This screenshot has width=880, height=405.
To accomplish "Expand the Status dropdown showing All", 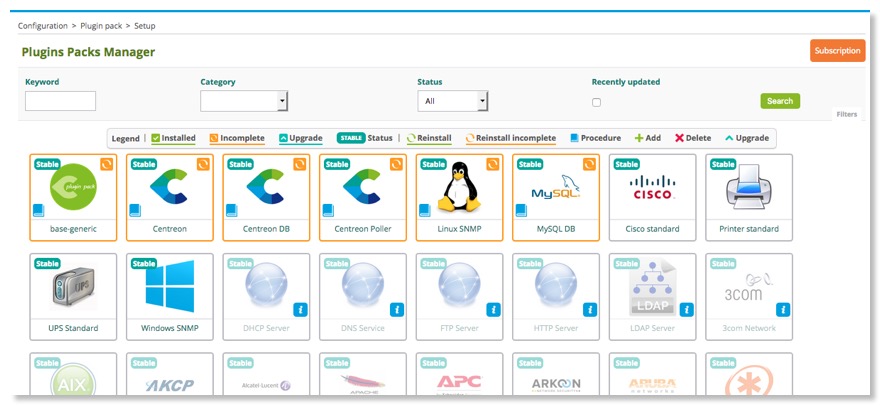I will click(x=452, y=101).
